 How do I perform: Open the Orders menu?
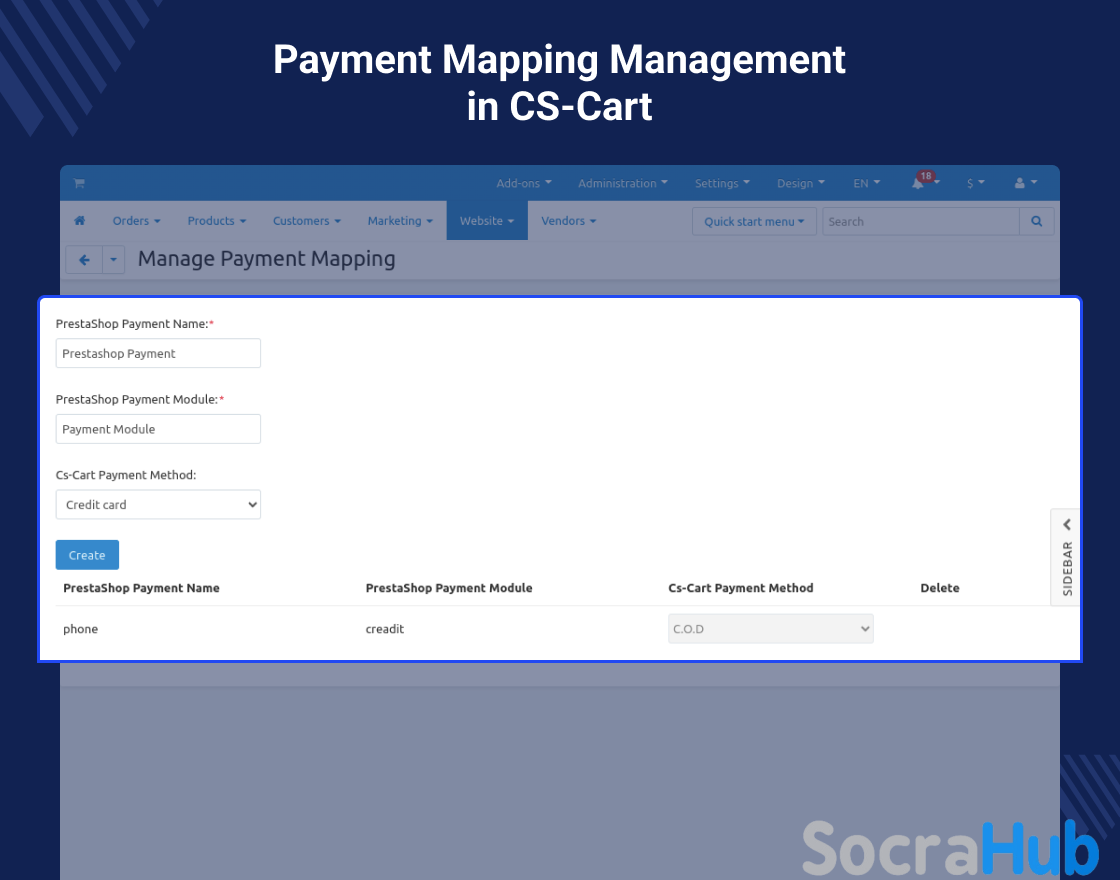136,221
